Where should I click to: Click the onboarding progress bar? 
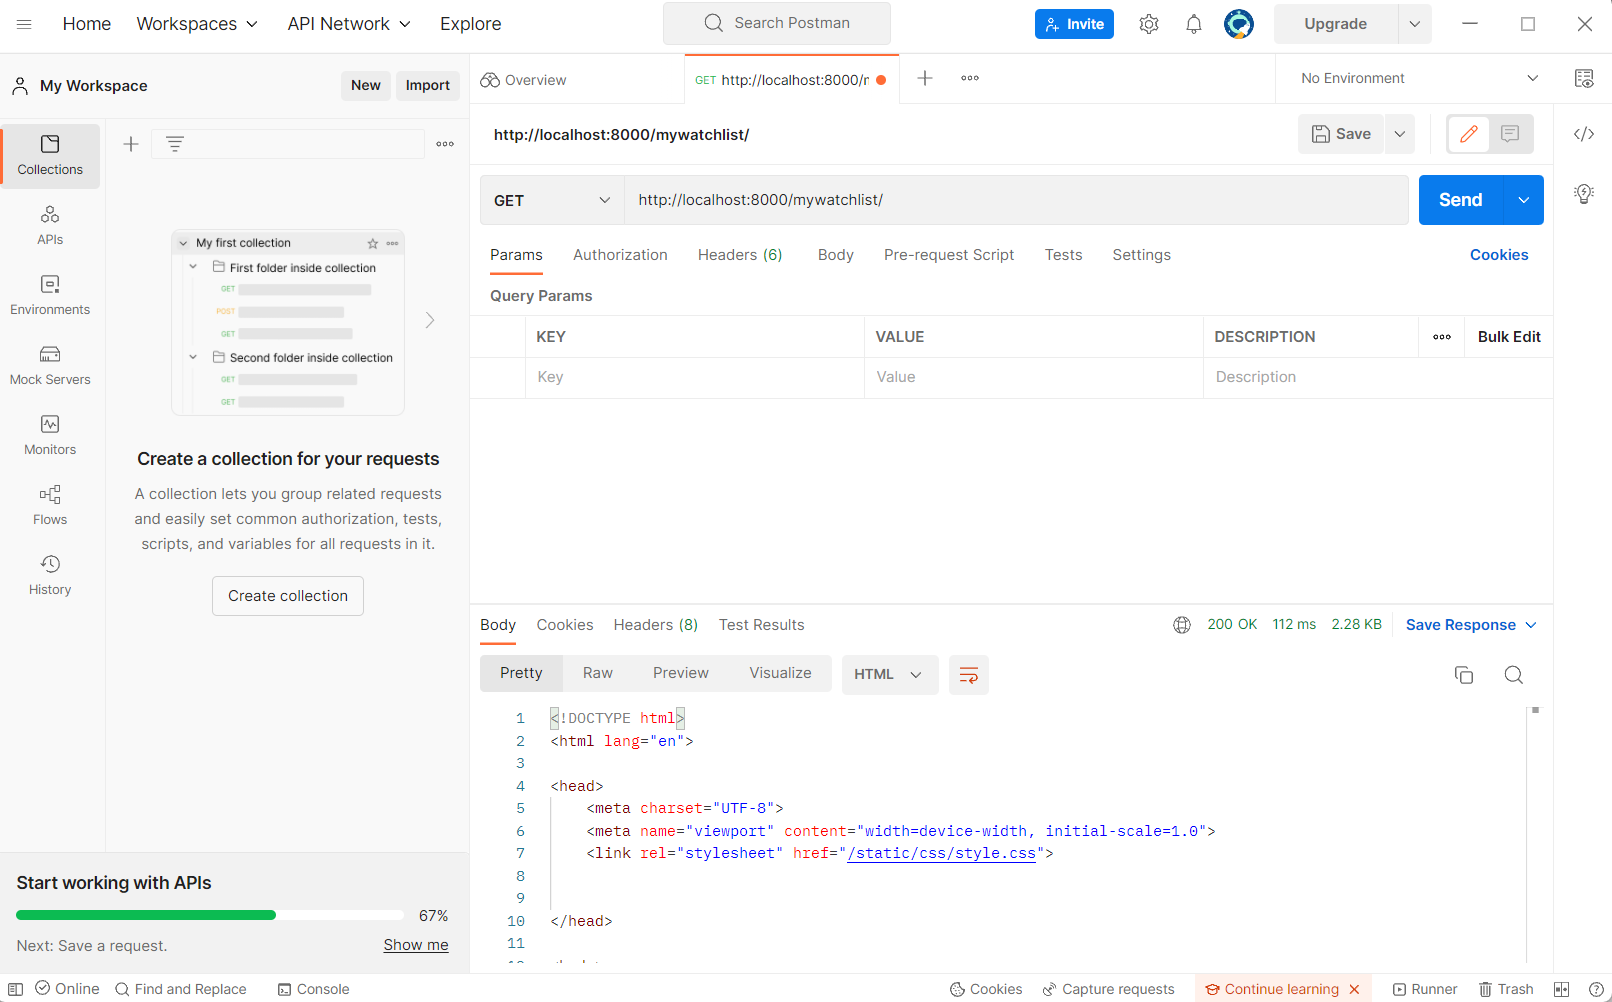[x=209, y=914]
